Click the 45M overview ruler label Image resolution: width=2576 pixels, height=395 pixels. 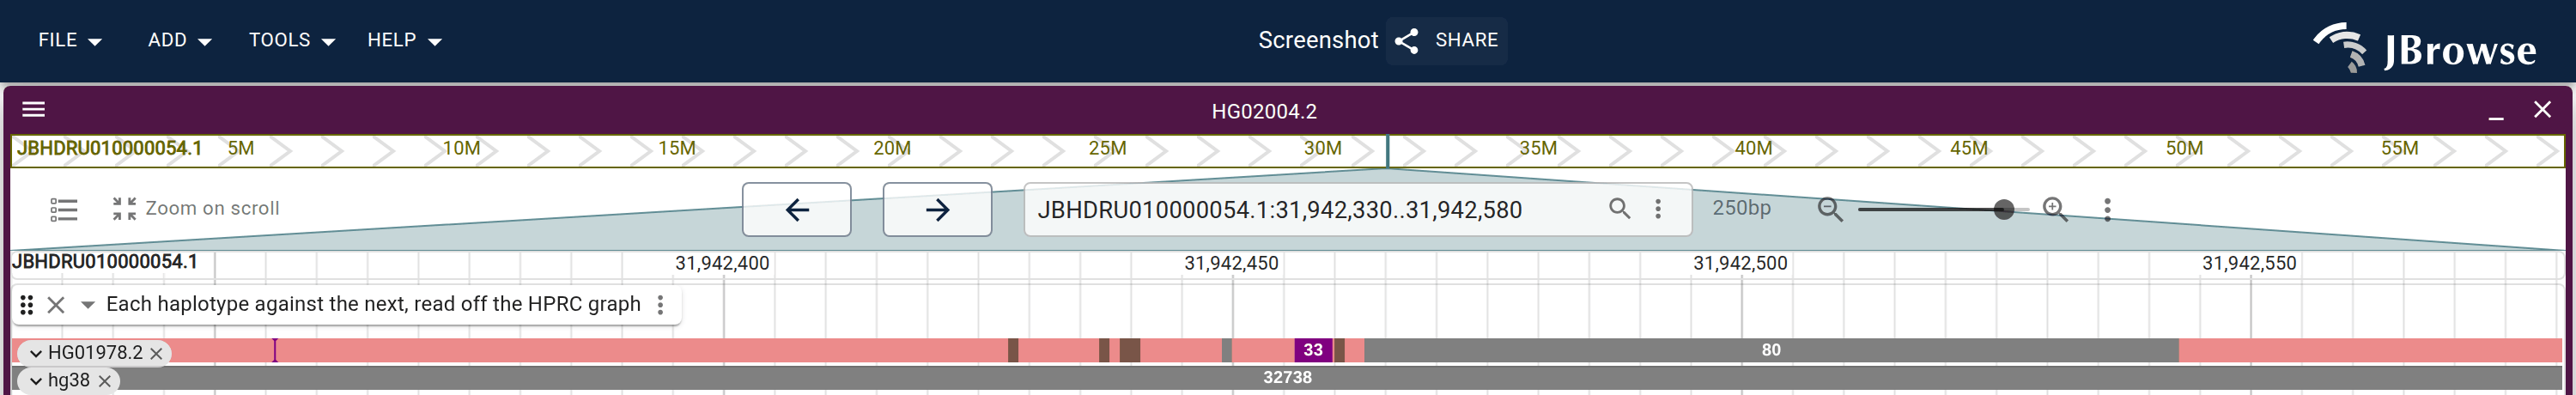tap(1968, 148)
